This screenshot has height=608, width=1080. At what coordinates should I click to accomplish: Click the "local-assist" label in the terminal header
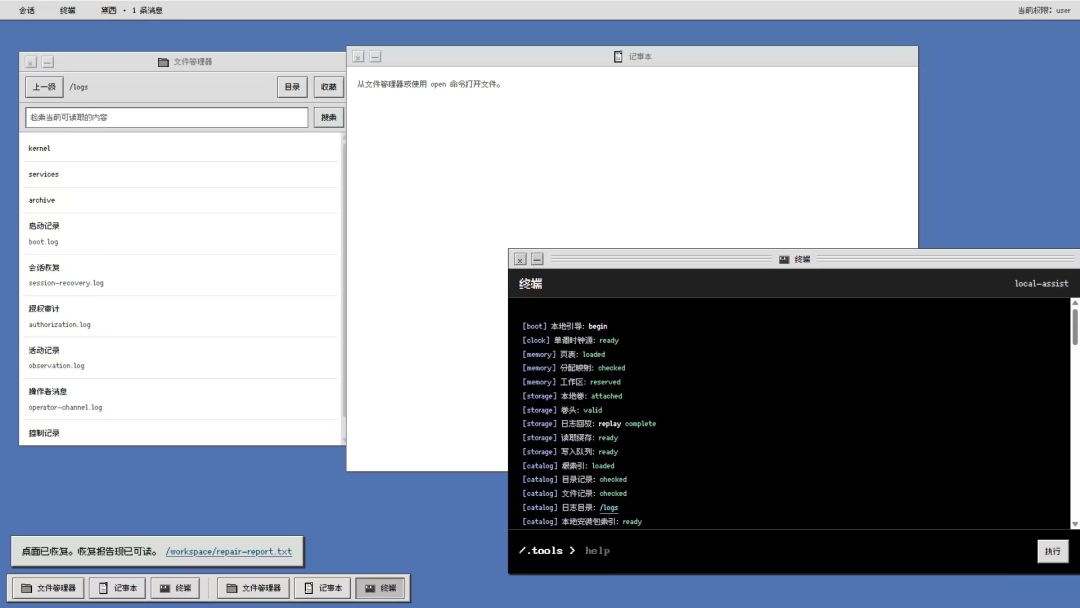1041,283
